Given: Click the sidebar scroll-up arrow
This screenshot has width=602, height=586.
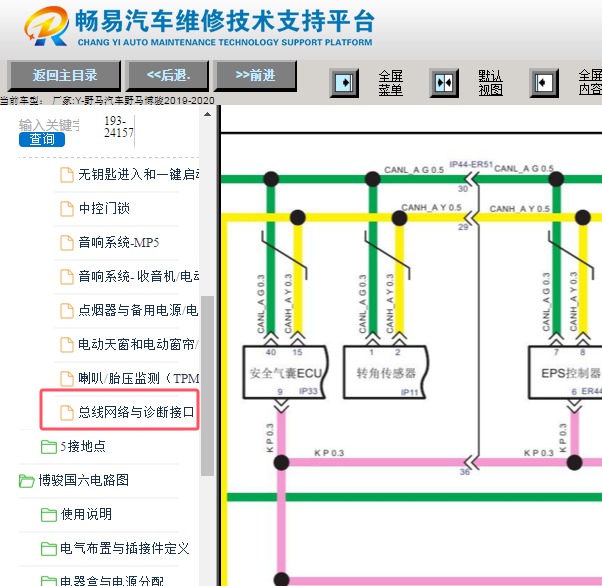Looking at the screenshot, I should (207, 114).
